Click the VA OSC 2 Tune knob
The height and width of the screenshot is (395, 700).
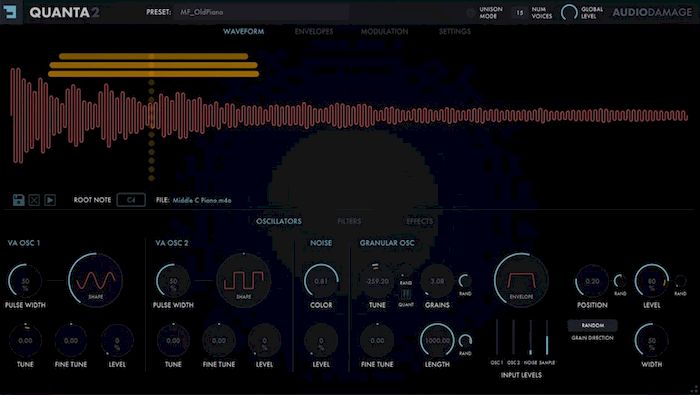click(x=173, y=340)
